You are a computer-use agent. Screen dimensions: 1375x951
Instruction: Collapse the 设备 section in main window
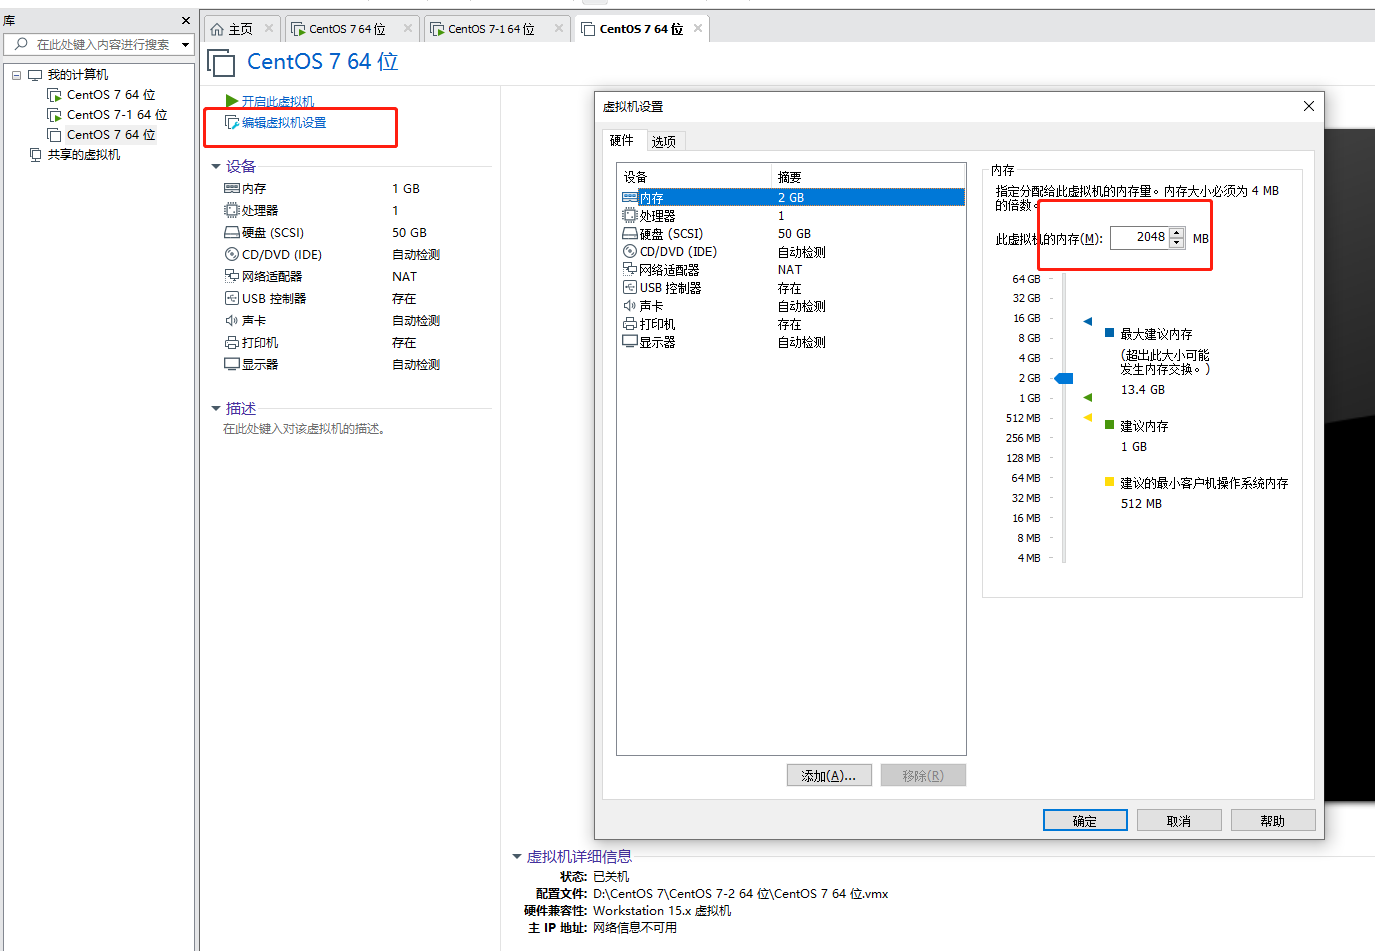[216, 167]
